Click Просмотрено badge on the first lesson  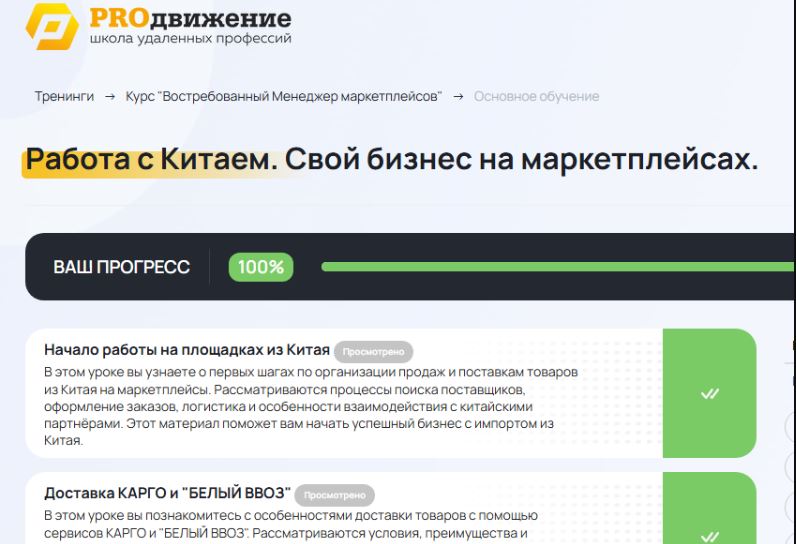pyautogui.click(x=373, y=352)
